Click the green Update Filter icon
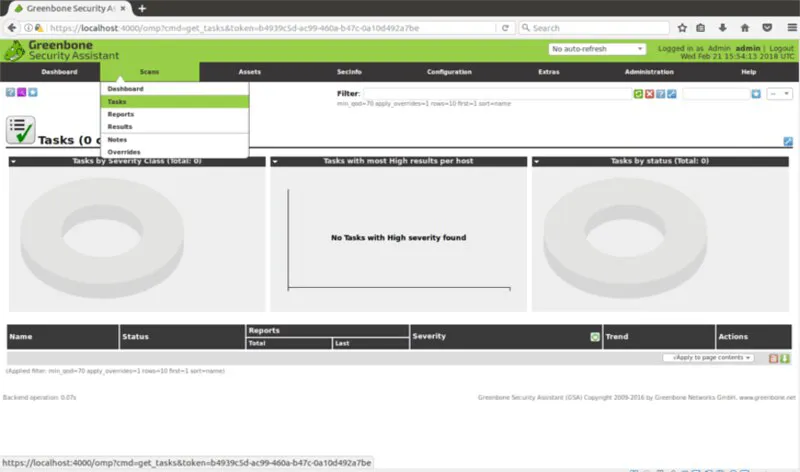This screenshot has height=472, width=800. (x=638, y=94)
